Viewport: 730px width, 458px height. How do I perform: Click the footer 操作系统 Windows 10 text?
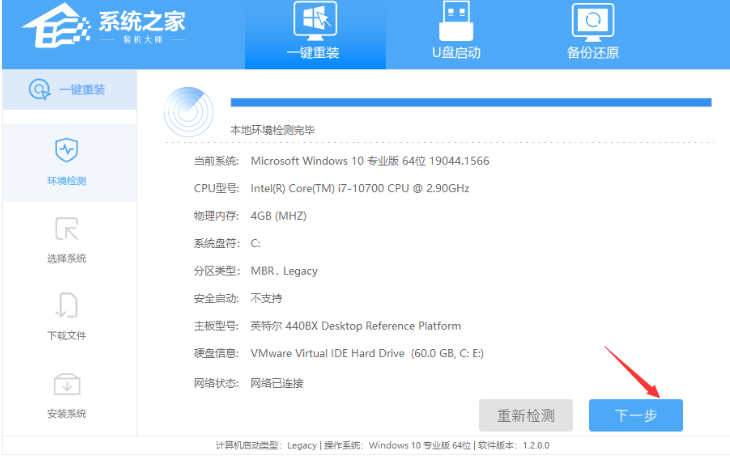click(398, 445)
